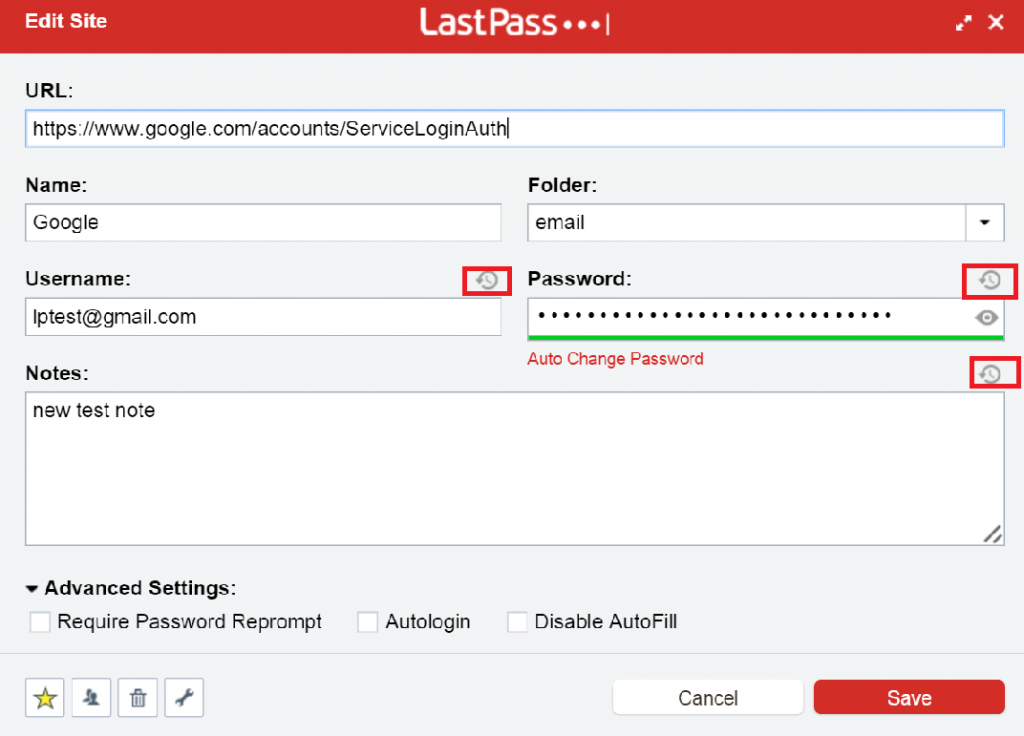Open the wrench settings tool

pos(184,697)
